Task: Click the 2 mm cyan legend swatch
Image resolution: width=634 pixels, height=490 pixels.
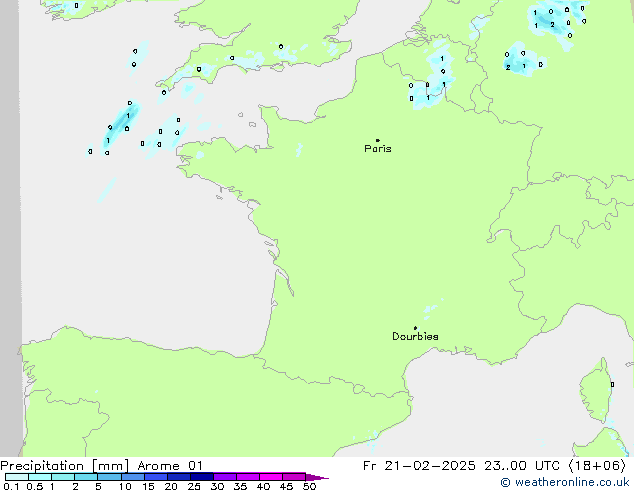Action: click(x=86, y=477)
